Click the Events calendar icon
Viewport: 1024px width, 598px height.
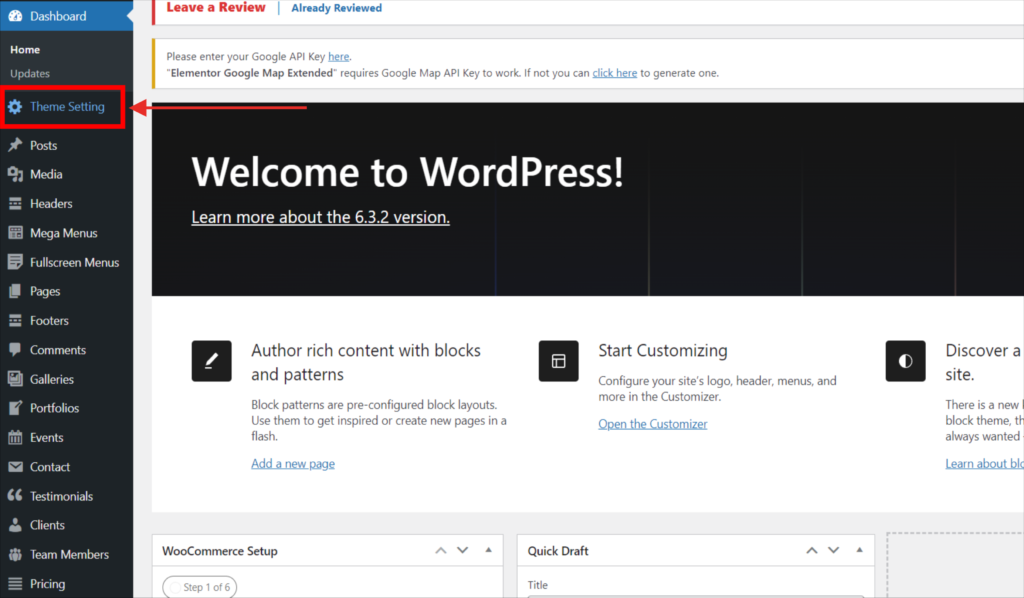pyautogui.click(x=15, y=438)
